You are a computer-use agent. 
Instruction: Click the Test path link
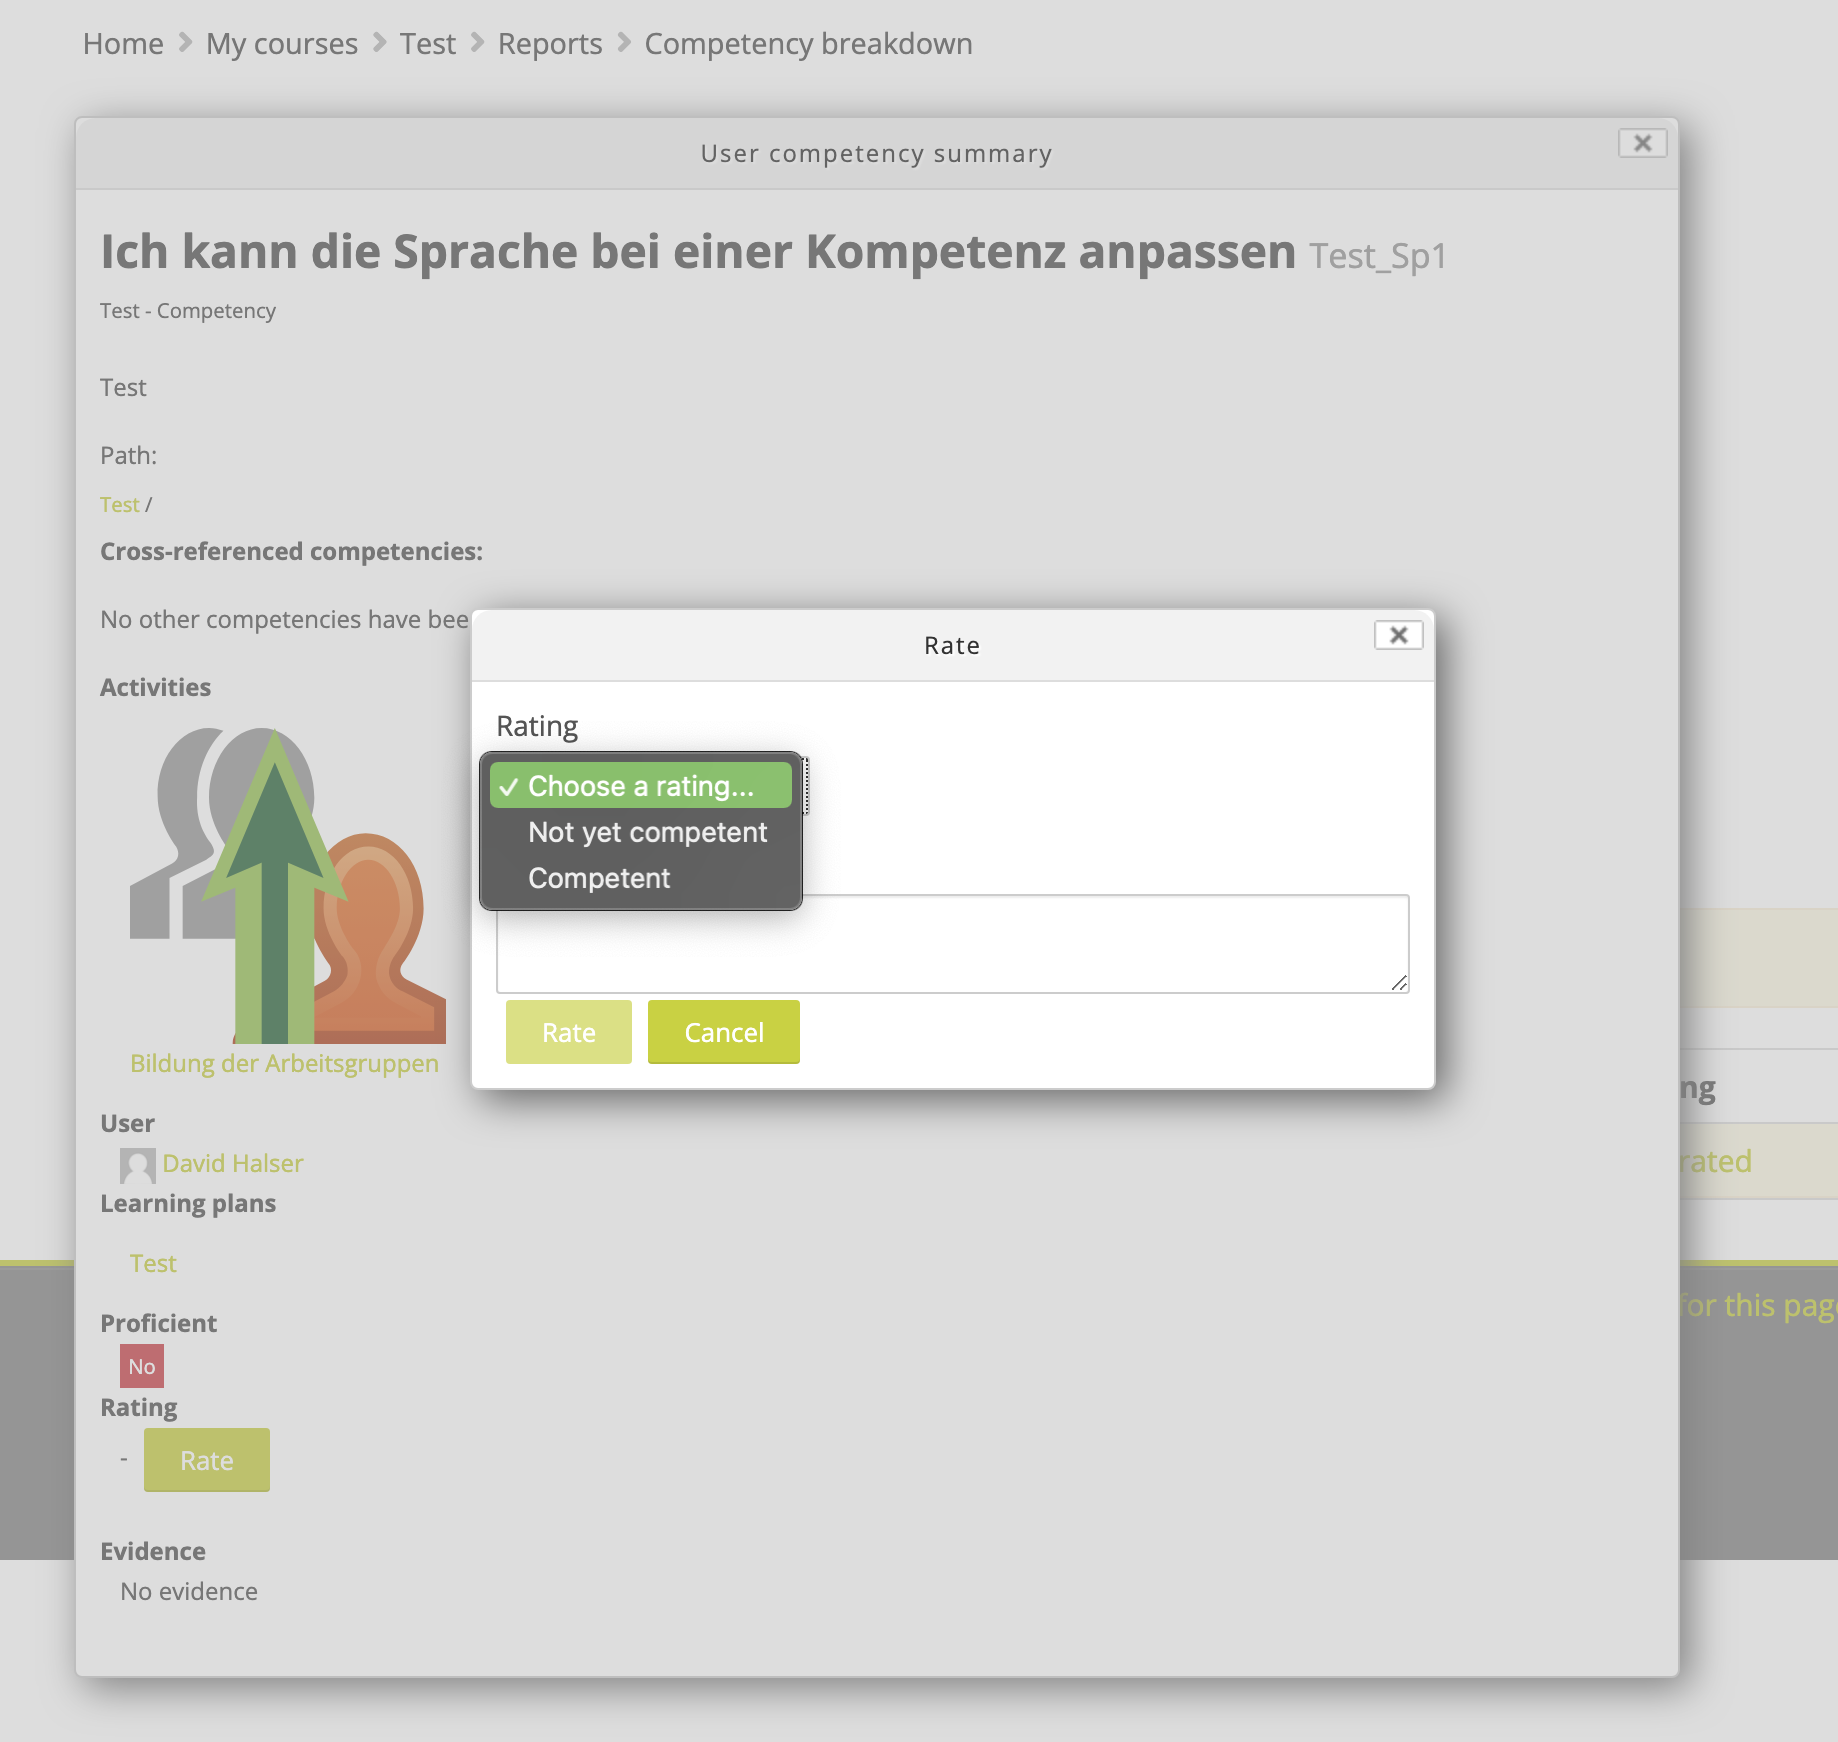pos(119,505)
